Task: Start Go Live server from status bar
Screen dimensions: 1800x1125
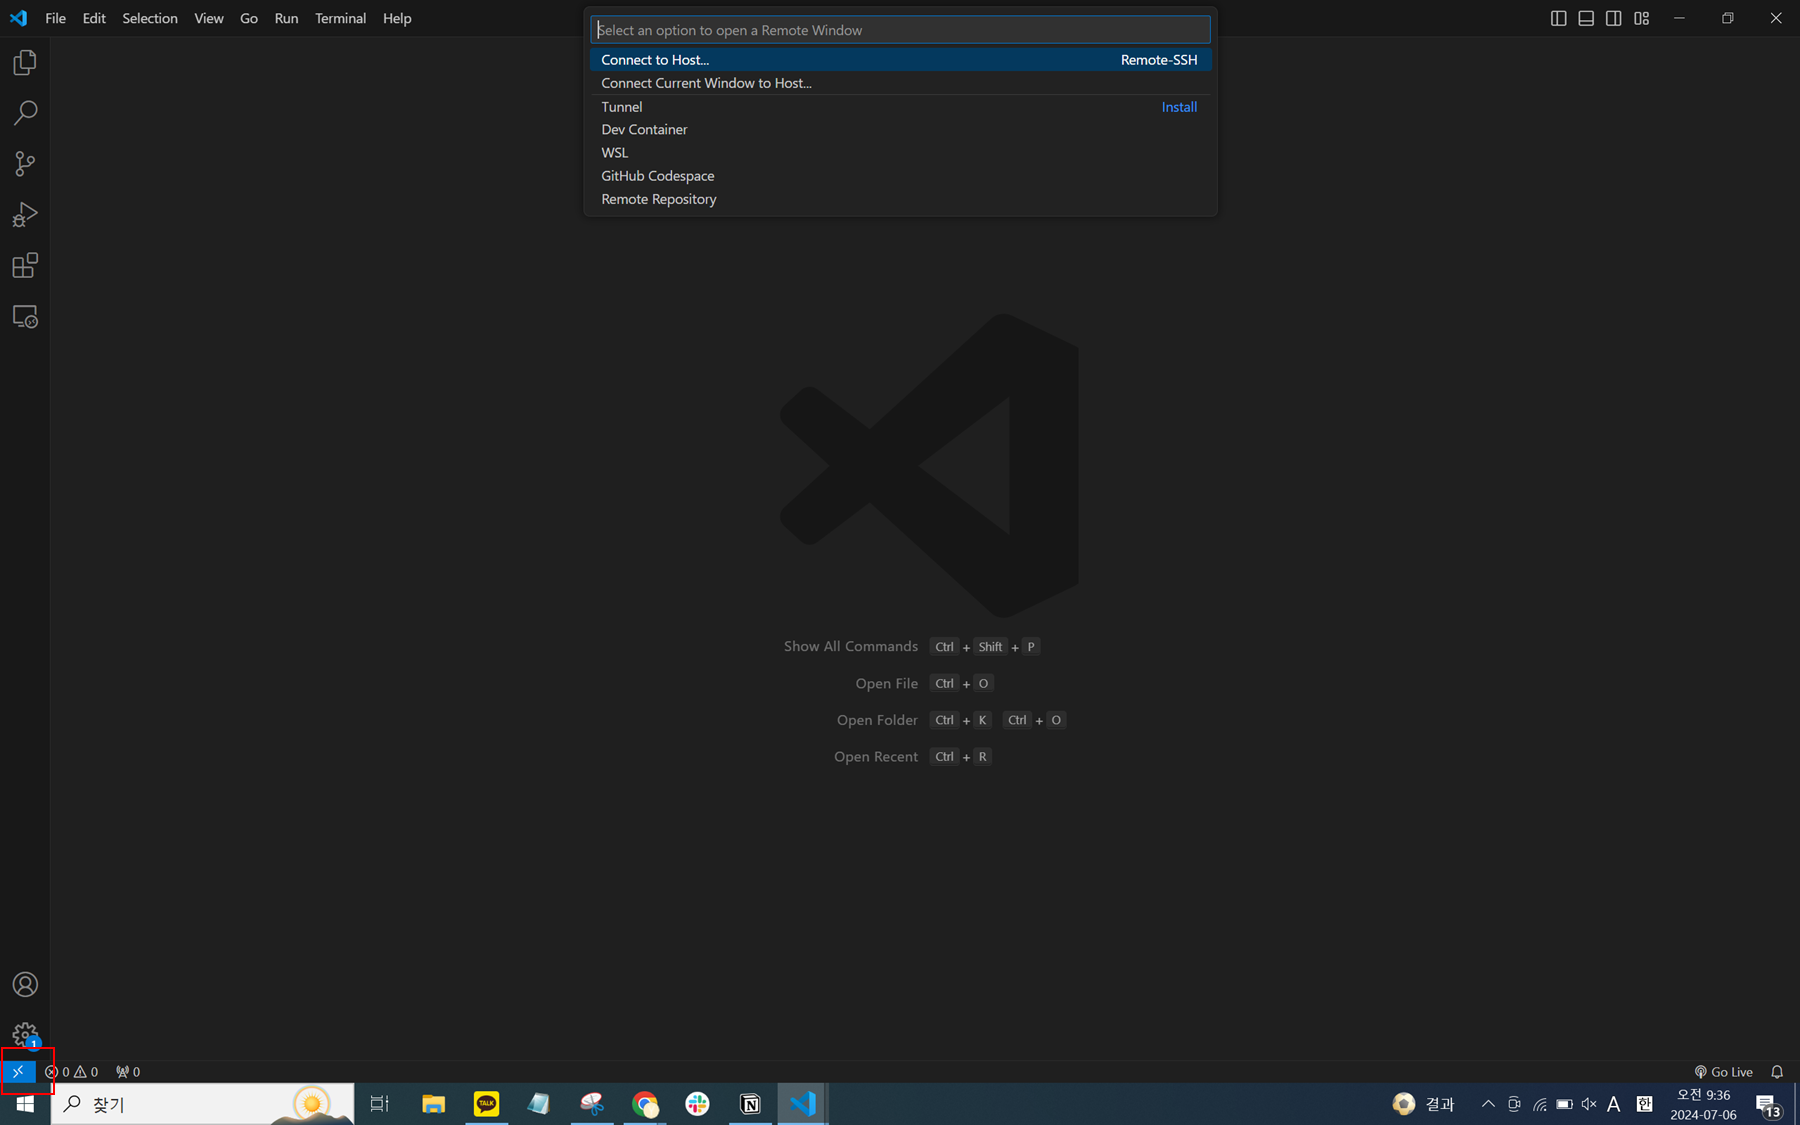Action: (1724, 1071)
